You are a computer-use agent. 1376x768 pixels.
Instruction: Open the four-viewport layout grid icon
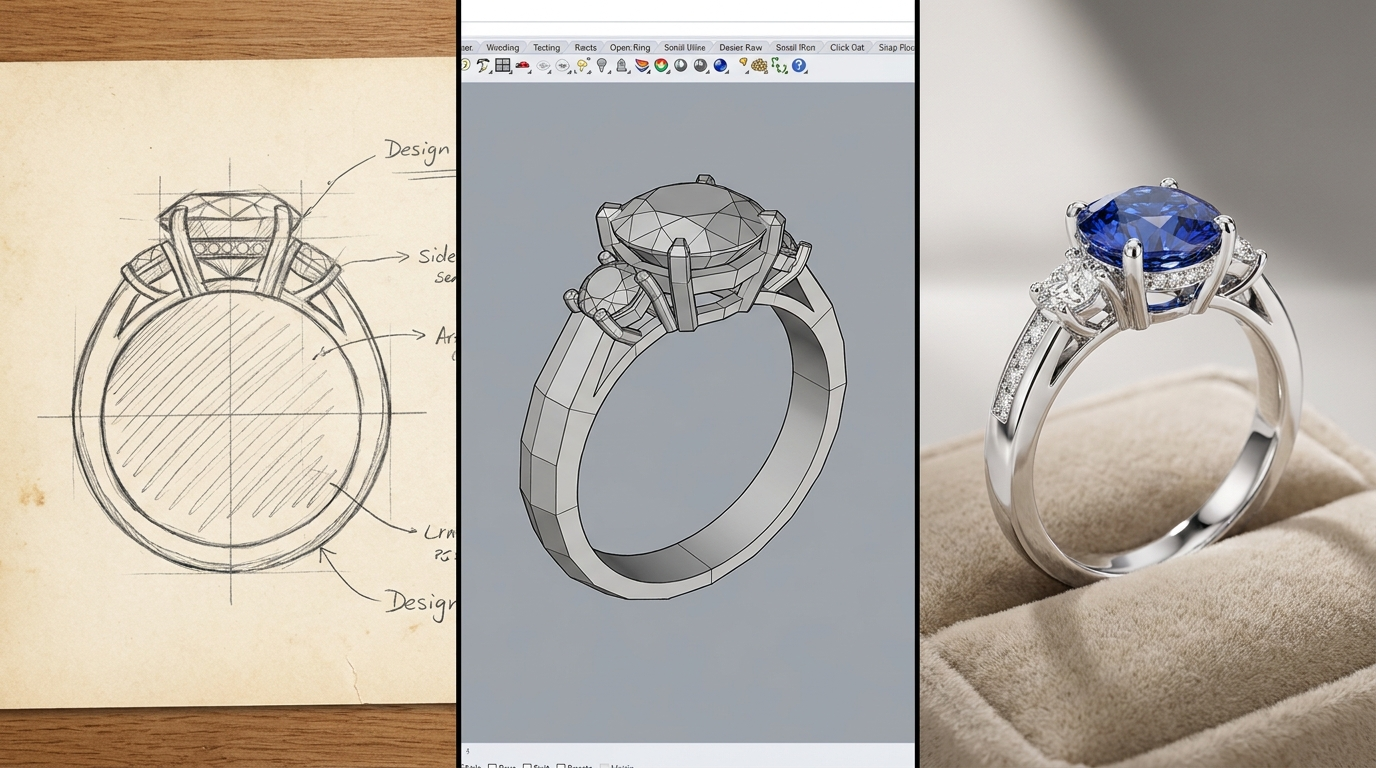coord(503,66)
